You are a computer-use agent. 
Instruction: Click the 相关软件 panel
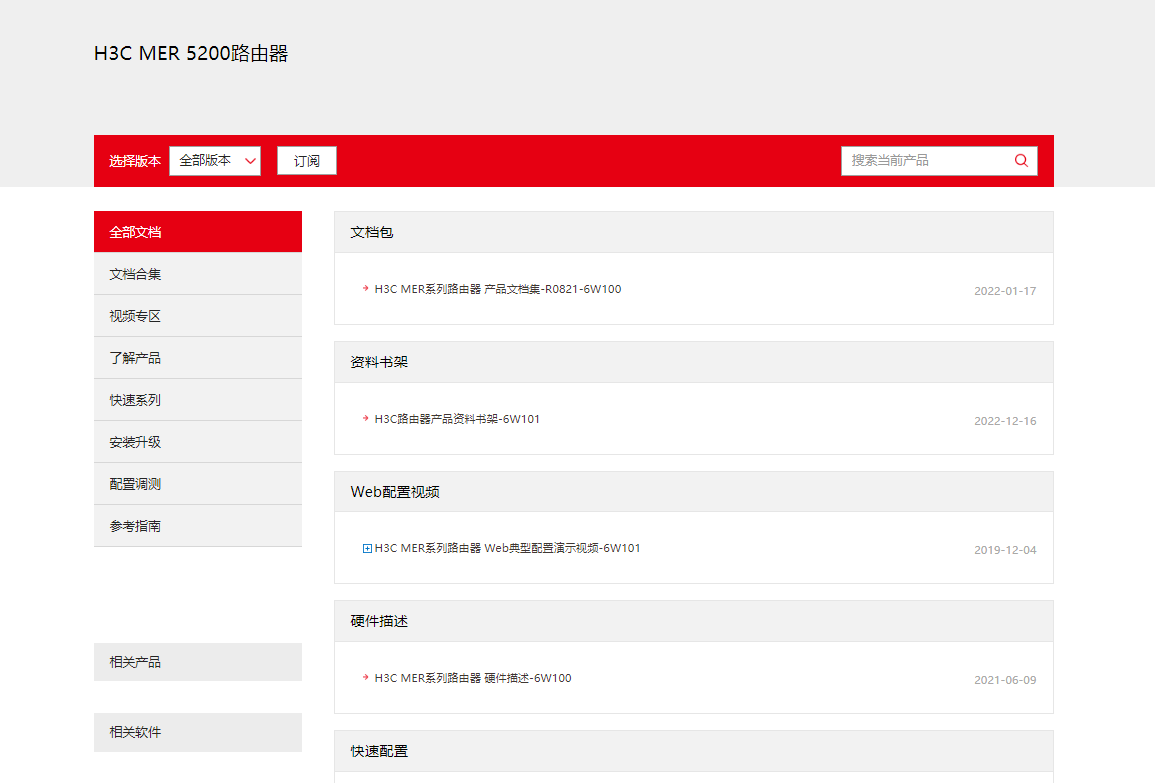[198, 732]
